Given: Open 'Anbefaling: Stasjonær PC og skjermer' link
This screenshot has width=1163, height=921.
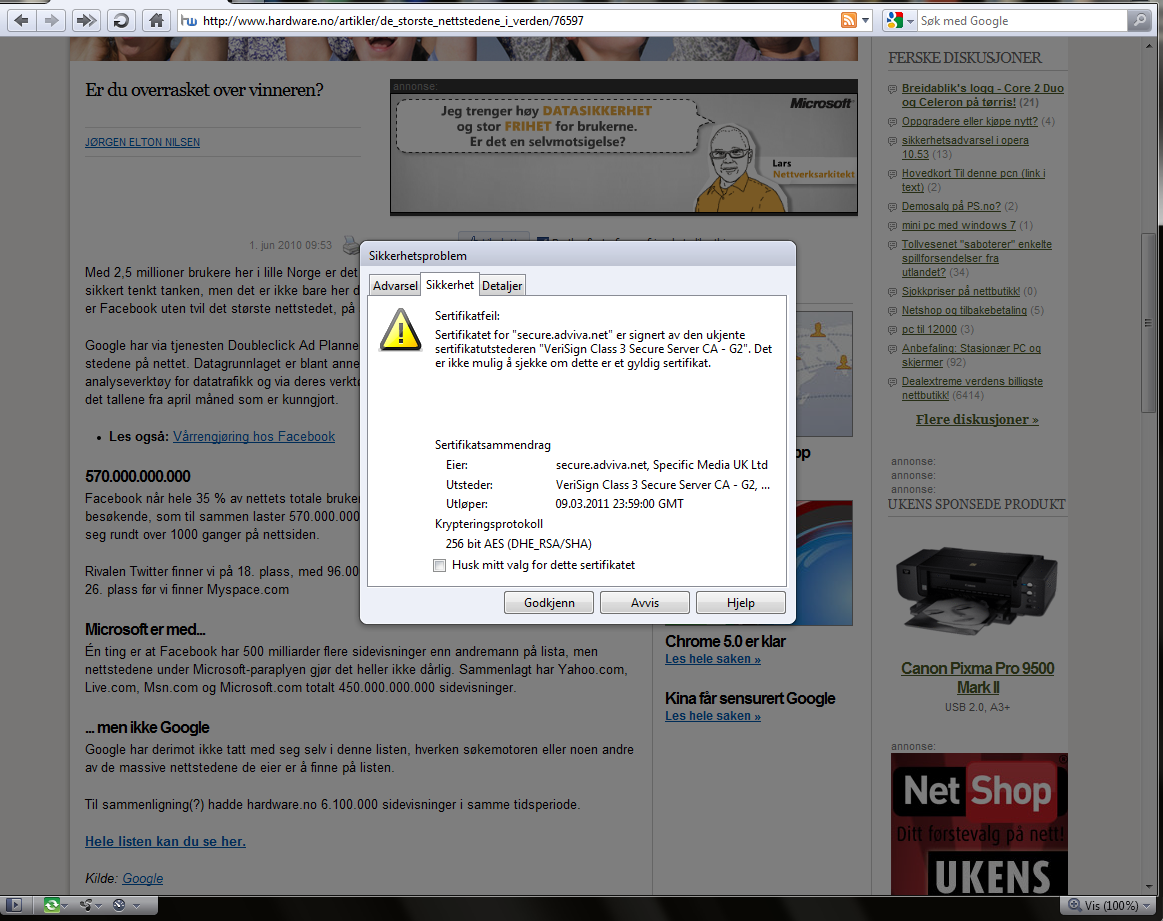Looking at the screenshot, I should [971, 355].
